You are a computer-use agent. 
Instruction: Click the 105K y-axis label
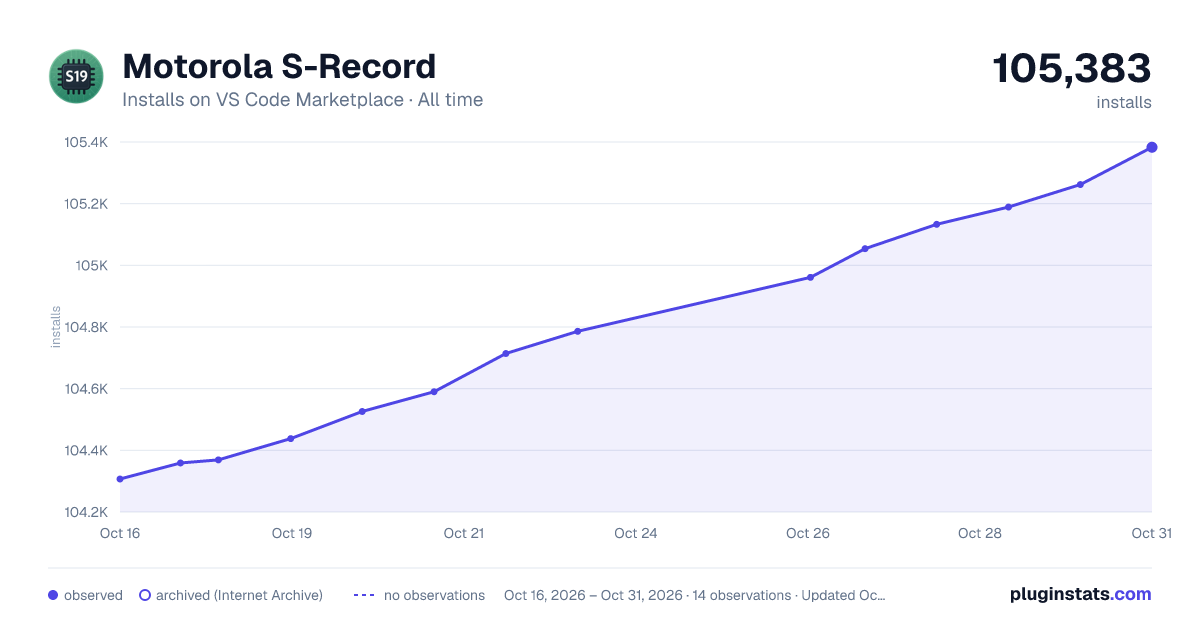(x=94, y=265)
